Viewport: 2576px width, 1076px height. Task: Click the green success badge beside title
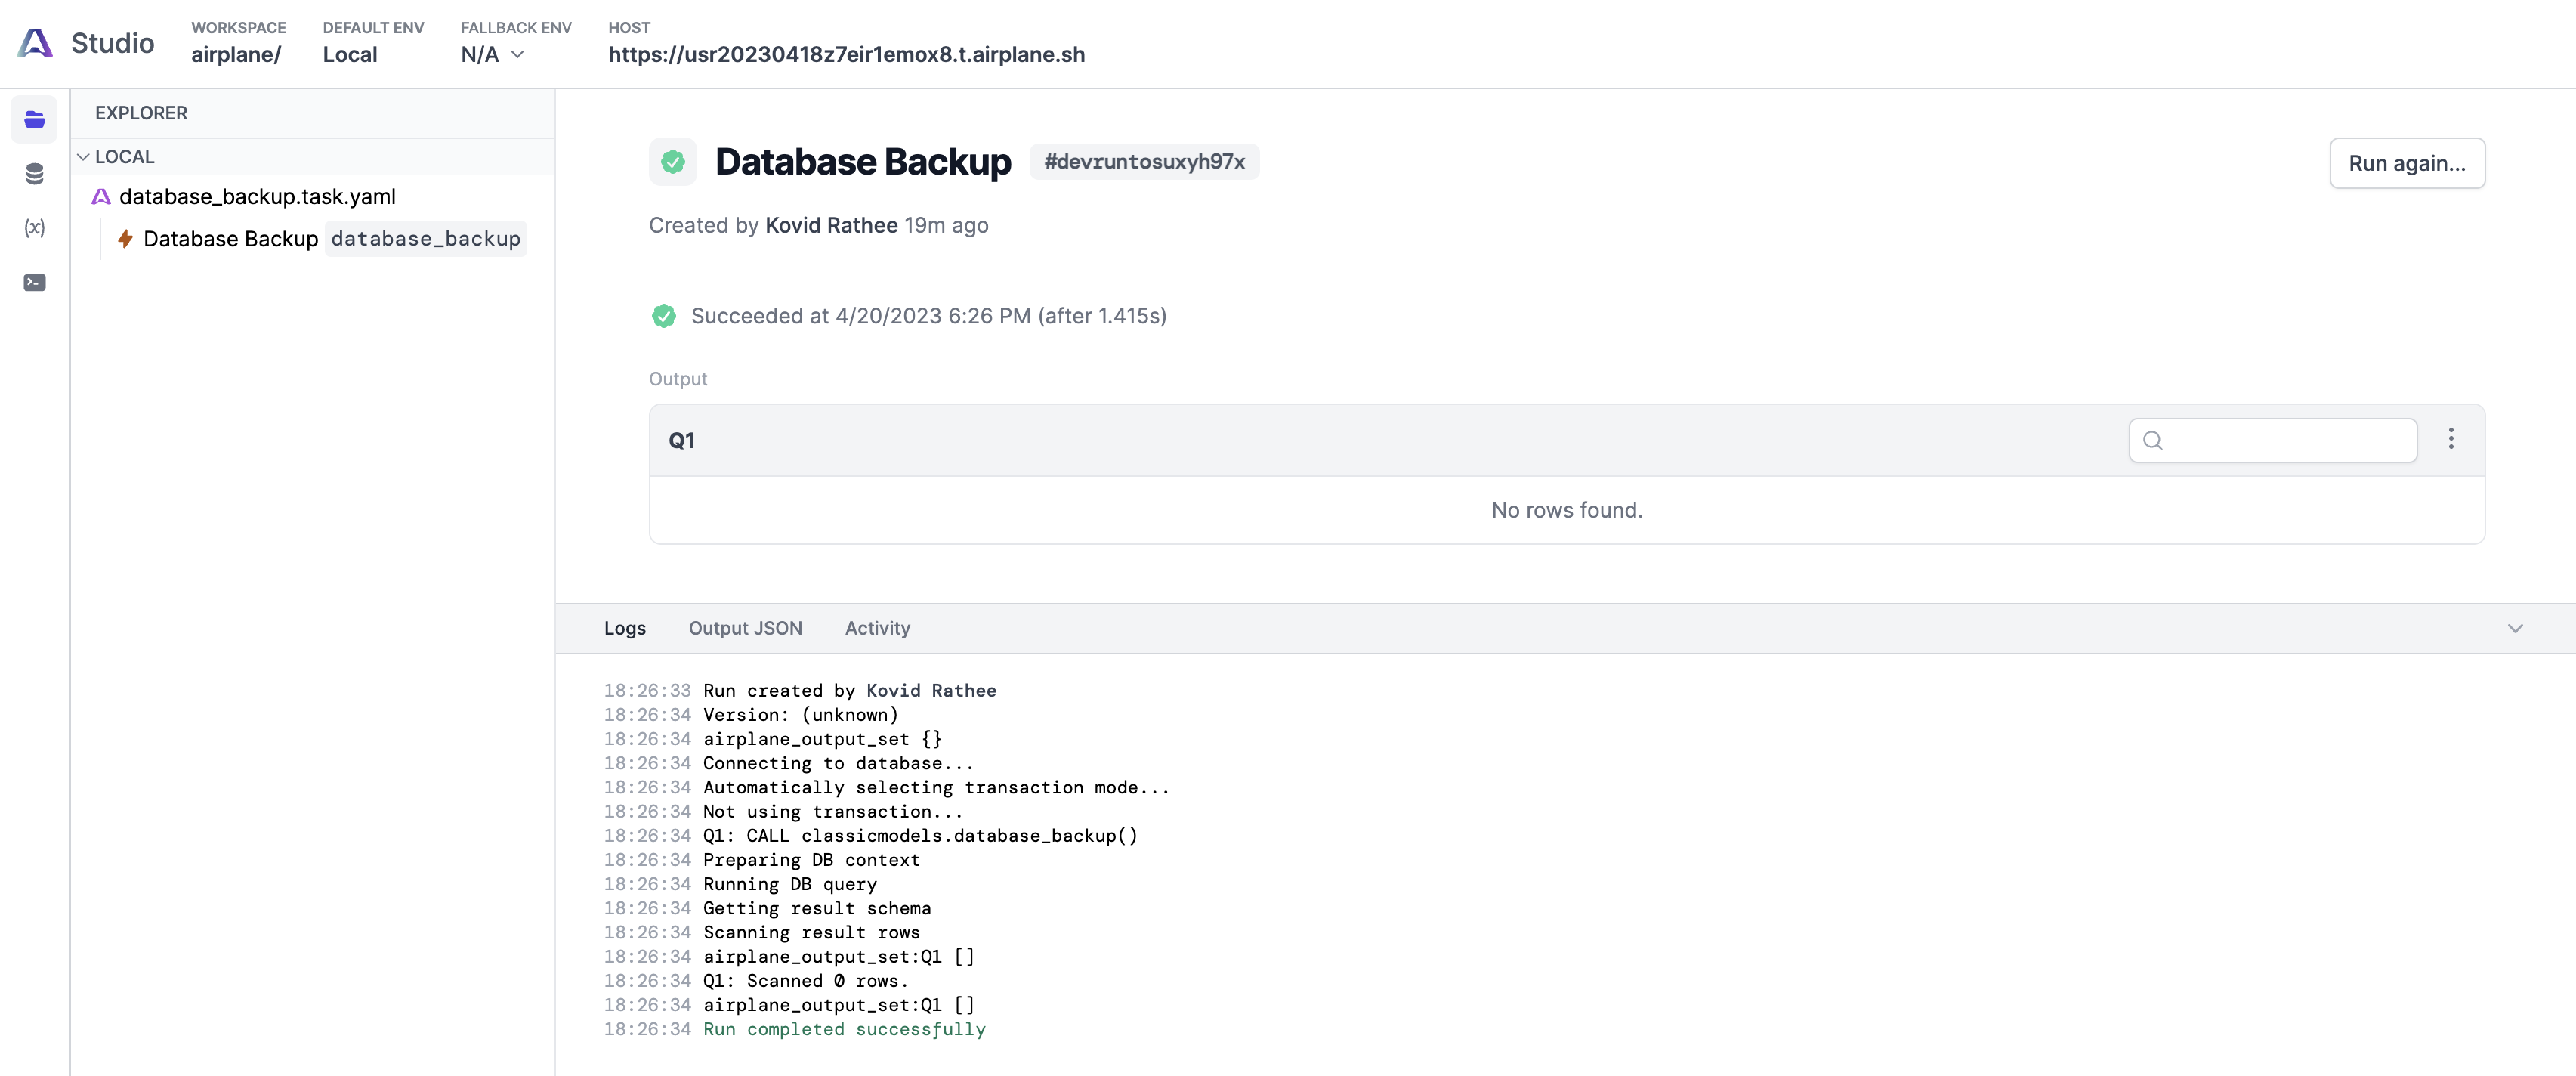tap(673, 162)
